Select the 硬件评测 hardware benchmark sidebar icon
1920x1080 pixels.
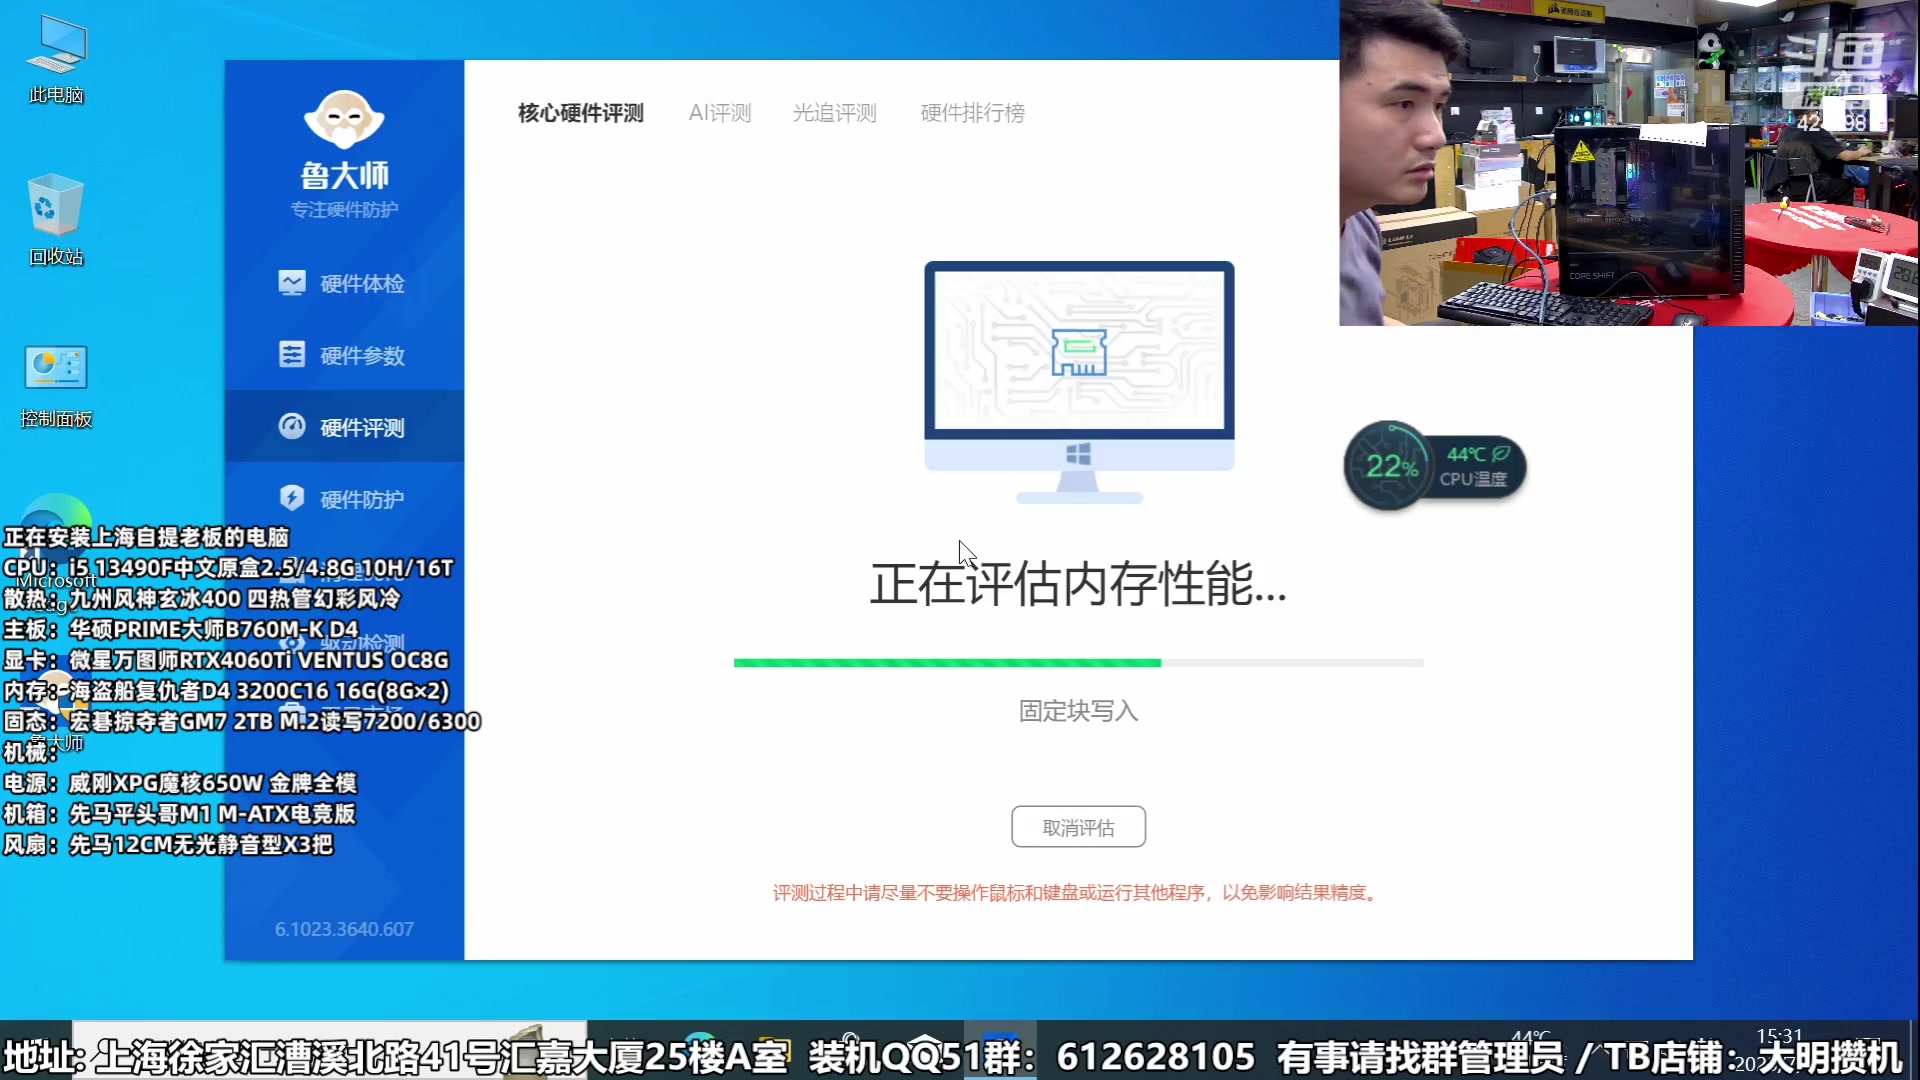pyautogui.click(x=344, y=427)
